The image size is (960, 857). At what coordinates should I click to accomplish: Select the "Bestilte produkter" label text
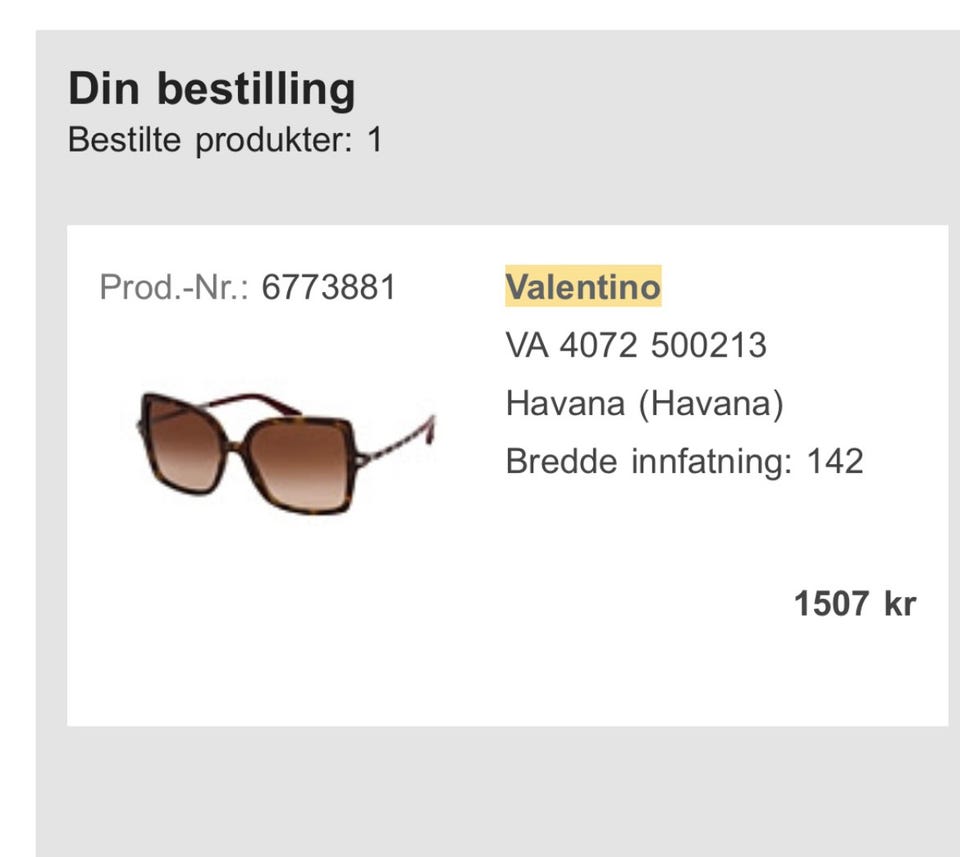click(x=210, y=140)
